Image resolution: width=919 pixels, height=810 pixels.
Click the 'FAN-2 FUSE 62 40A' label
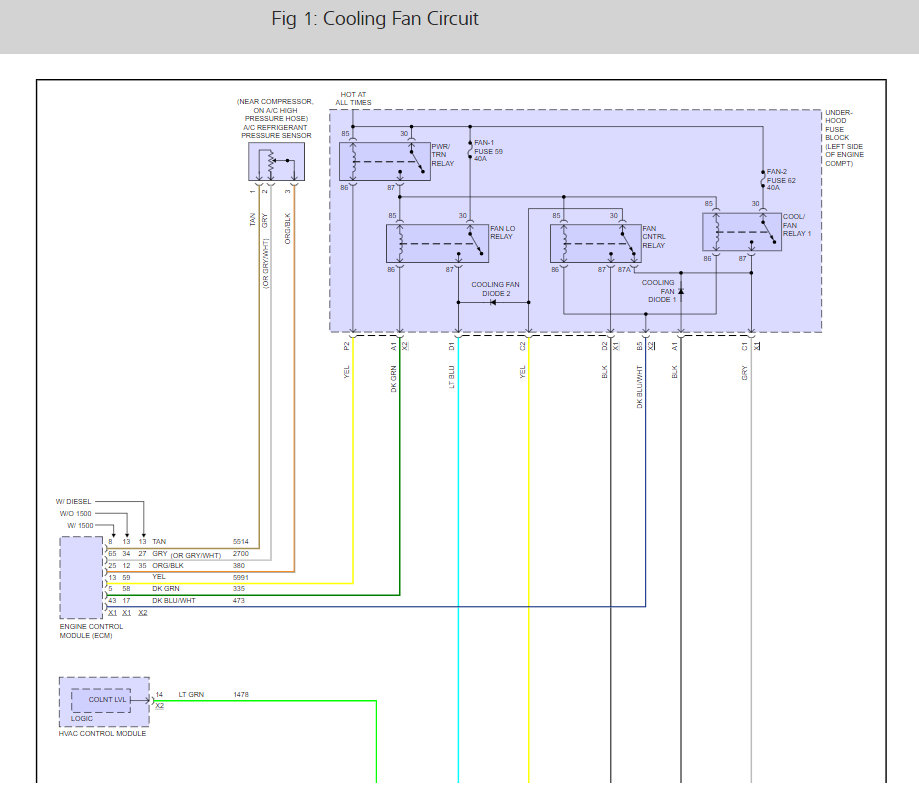[781, 180]
